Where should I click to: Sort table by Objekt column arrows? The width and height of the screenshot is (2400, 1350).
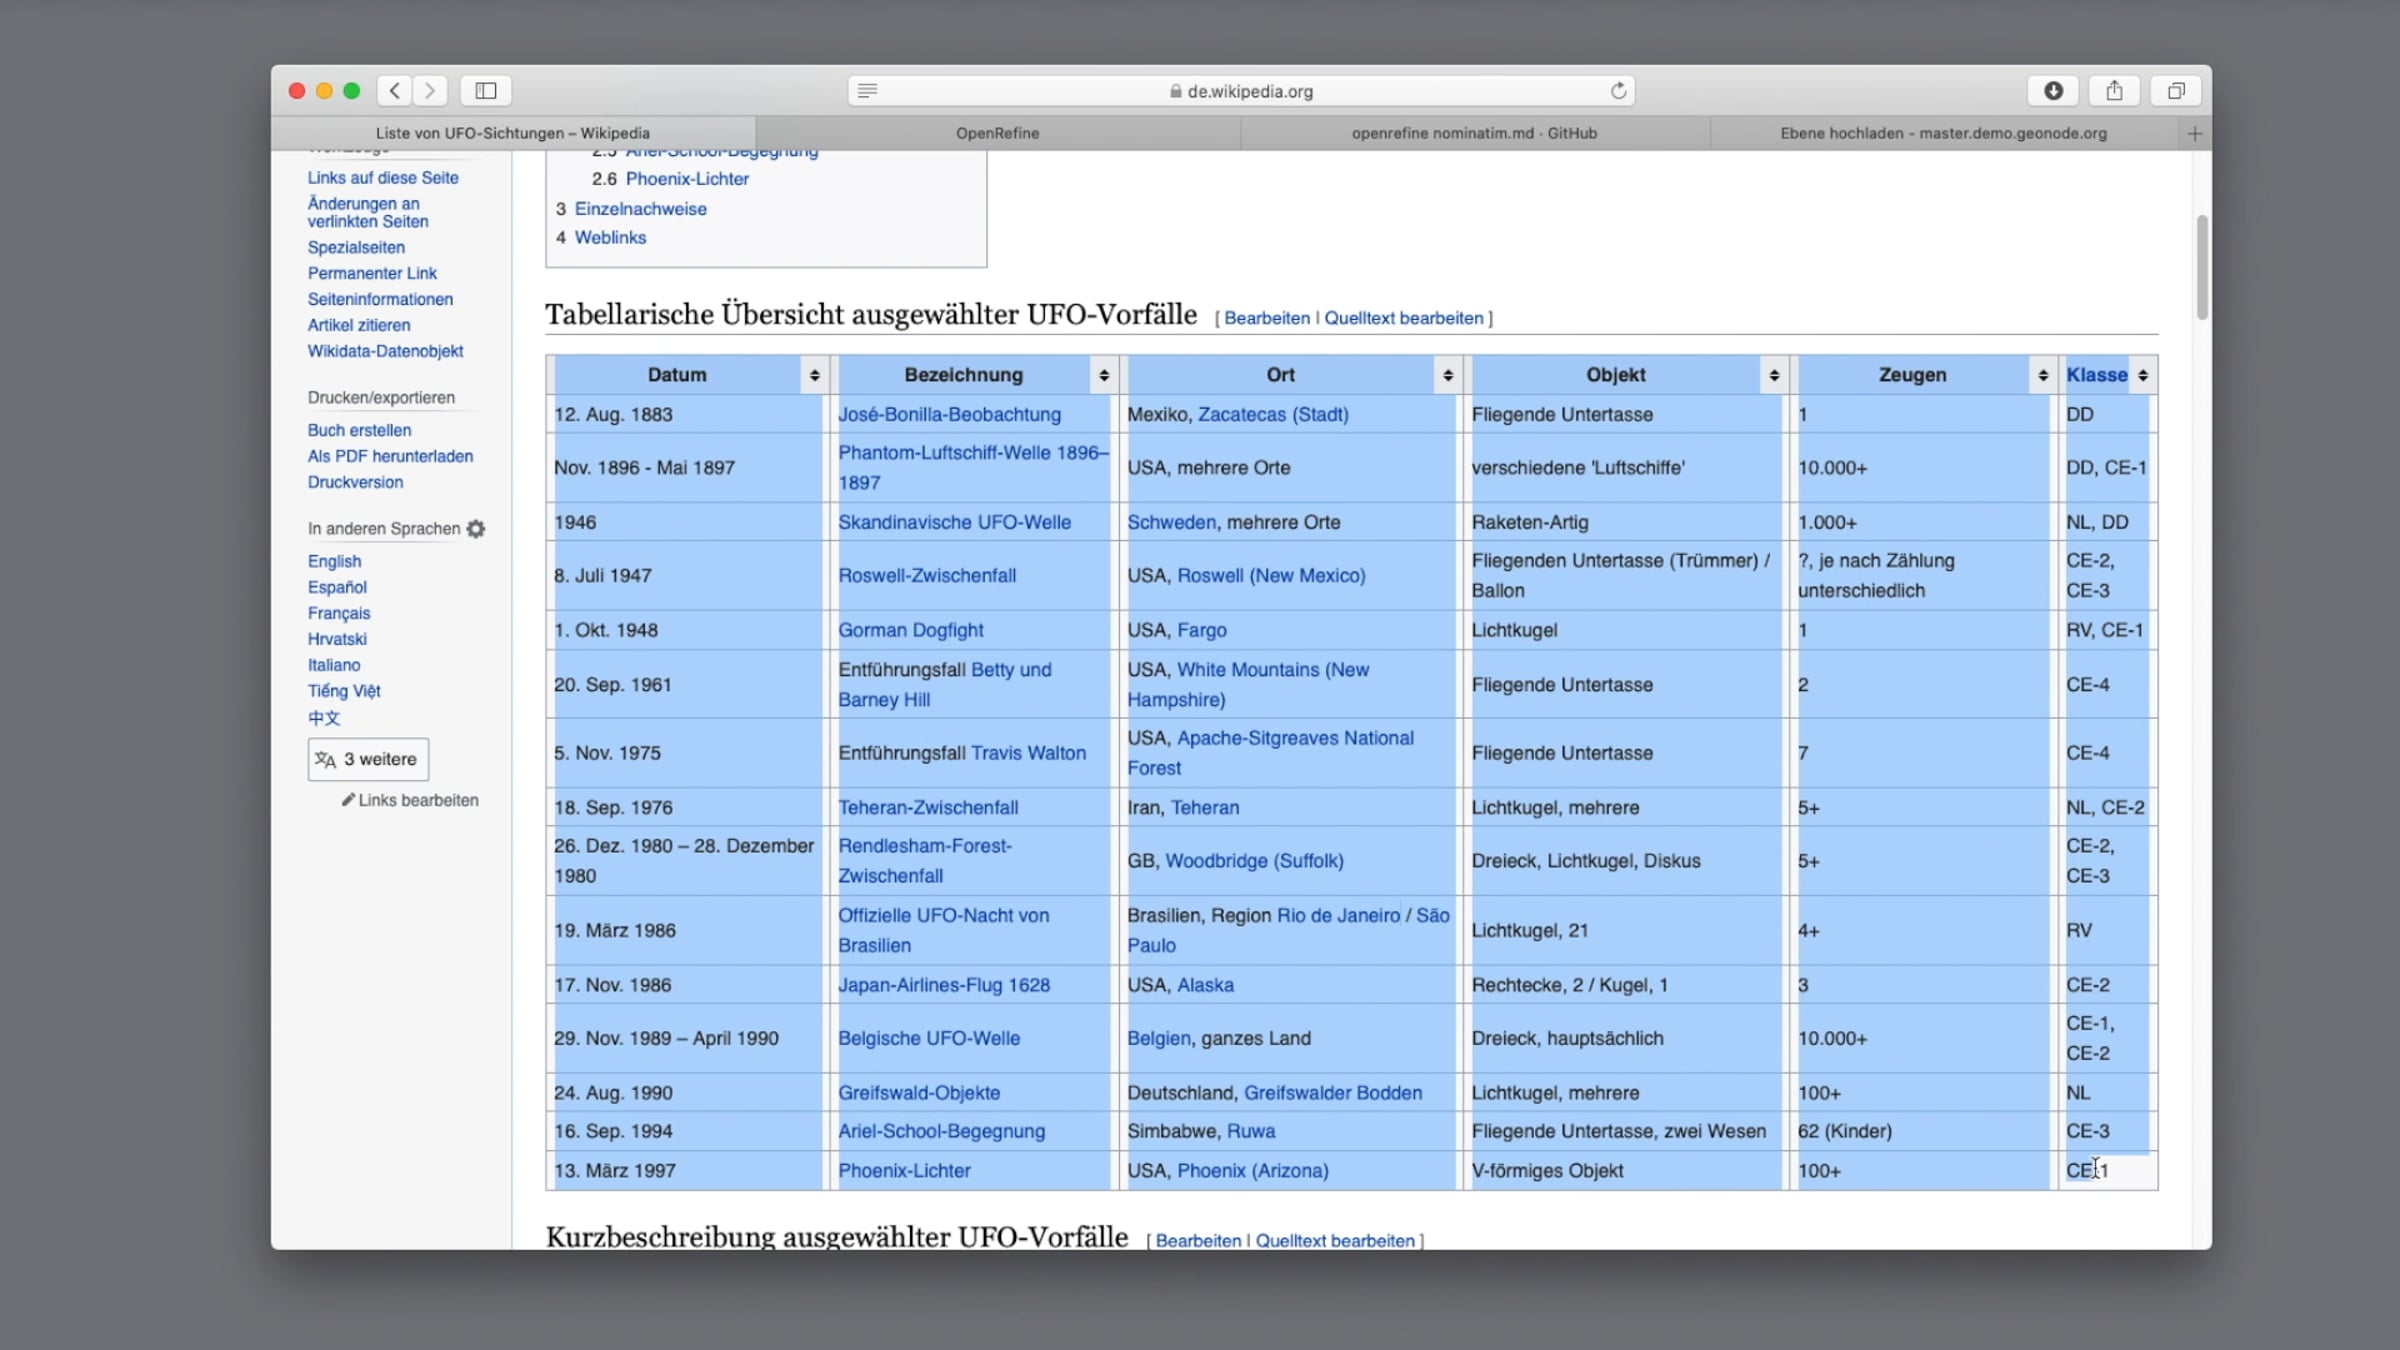[1773, 375]
